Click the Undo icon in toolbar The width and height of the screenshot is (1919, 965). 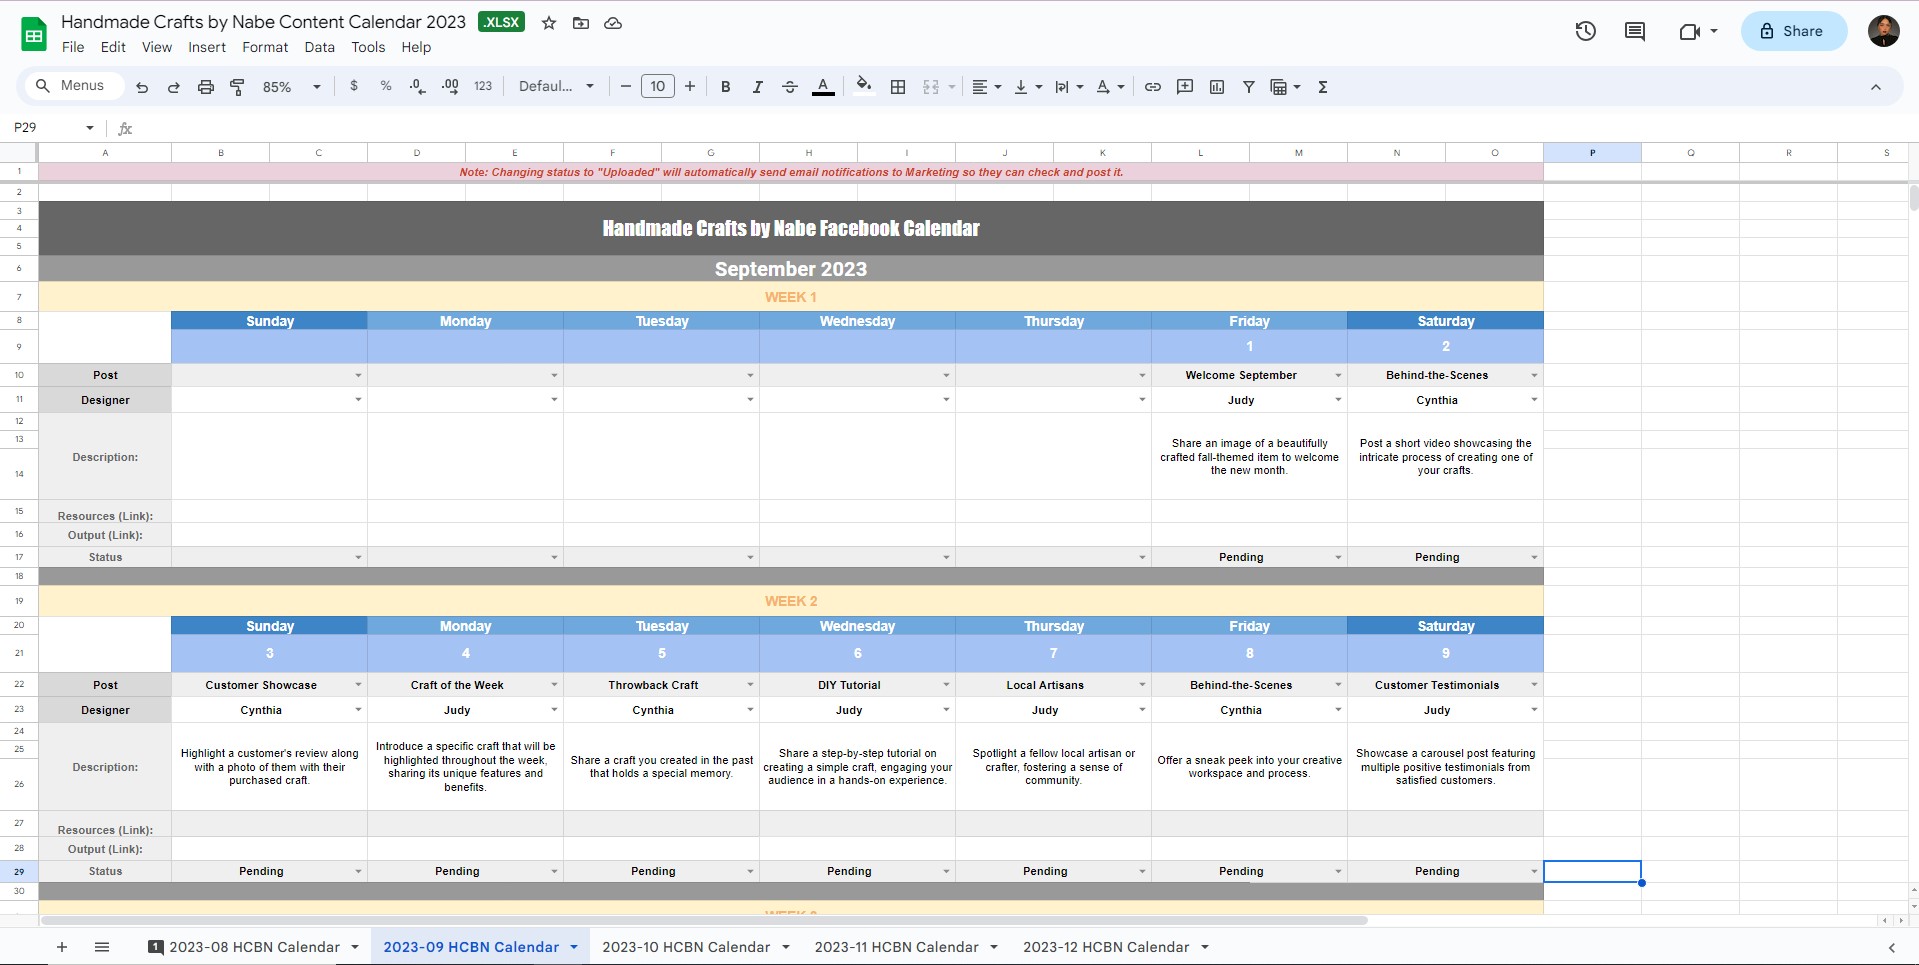click(142, 87)
